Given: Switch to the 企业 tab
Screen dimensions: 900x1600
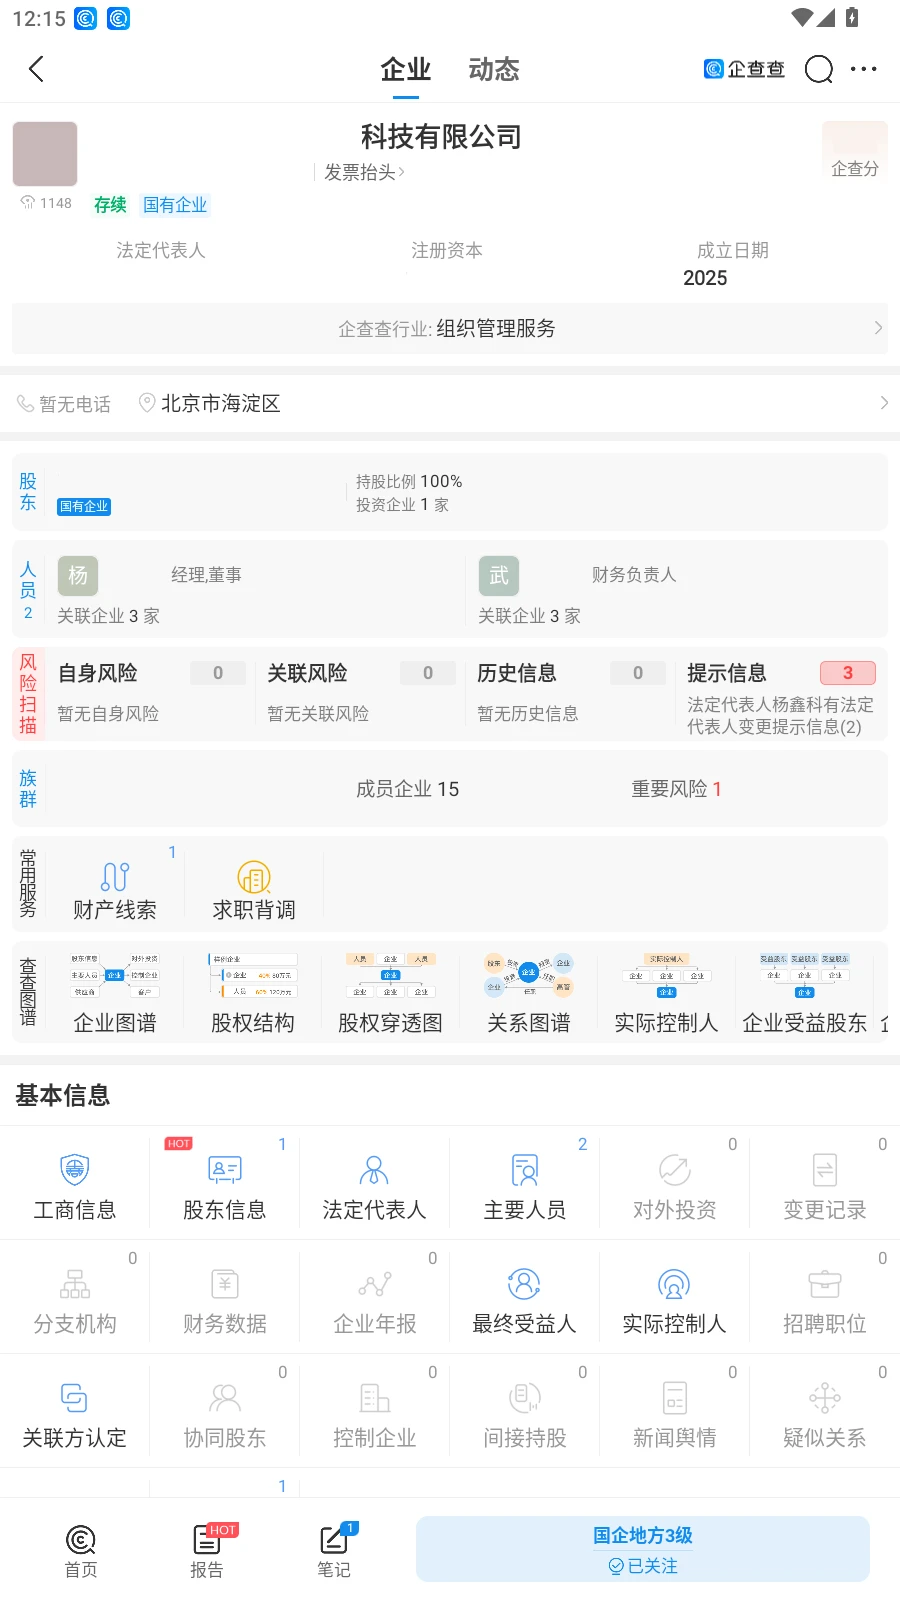Looking at the screenshot, I should [405, 70].
